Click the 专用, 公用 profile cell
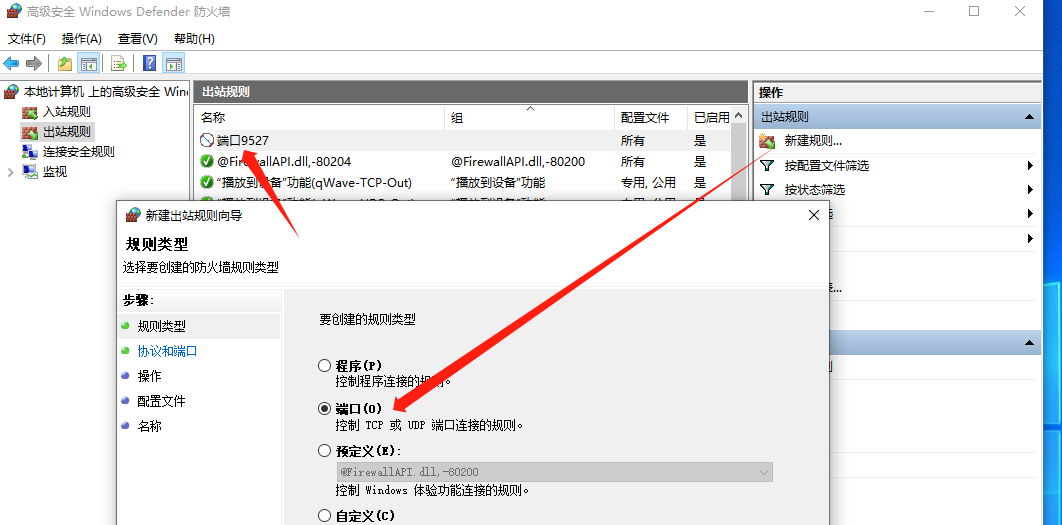 point(649,182)
